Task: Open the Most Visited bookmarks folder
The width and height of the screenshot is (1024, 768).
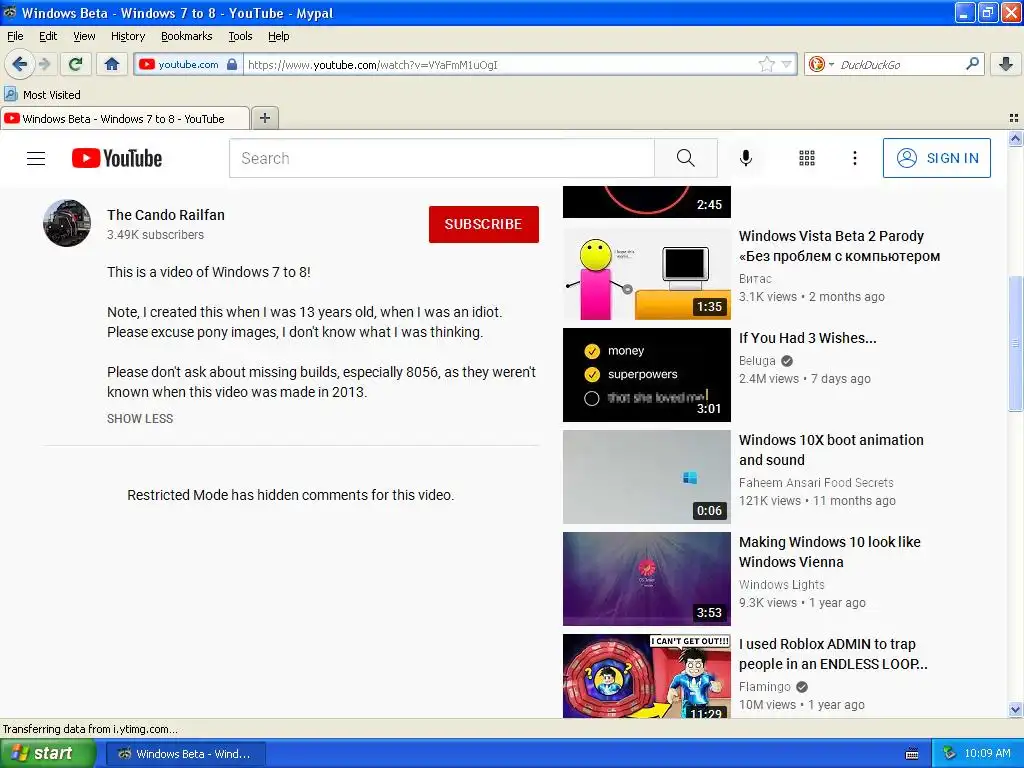Action: coord(42,95)
